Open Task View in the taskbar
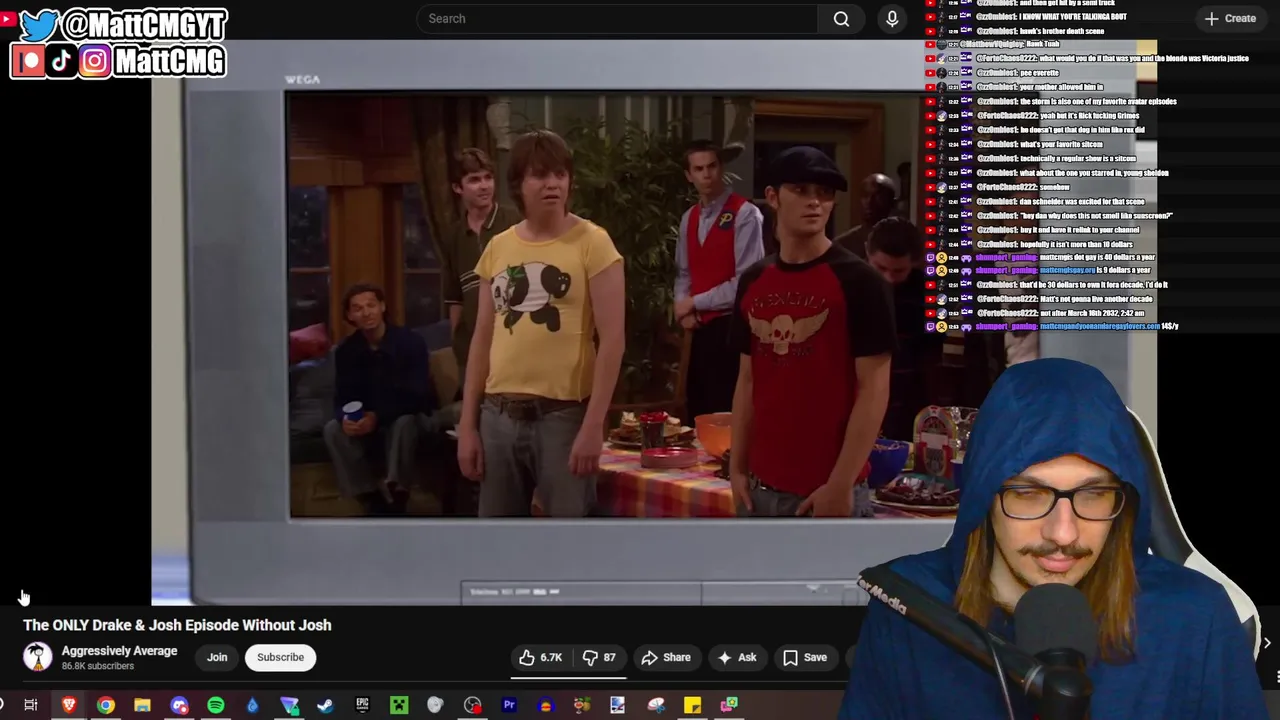The image size is (1280, 720). tap(31, 705)
